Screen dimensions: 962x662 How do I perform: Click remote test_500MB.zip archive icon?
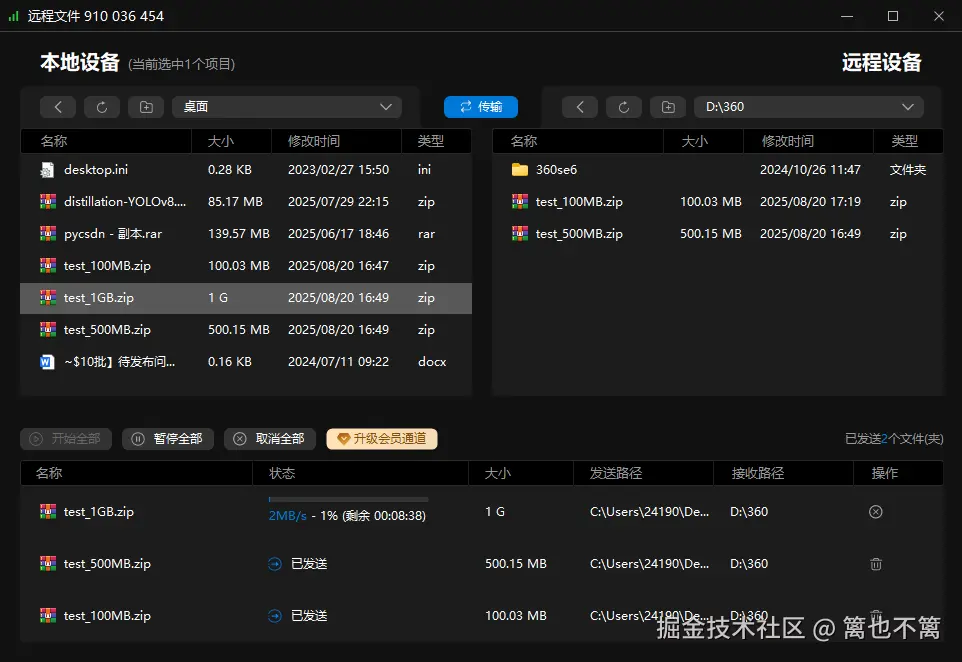coord(520,233)
